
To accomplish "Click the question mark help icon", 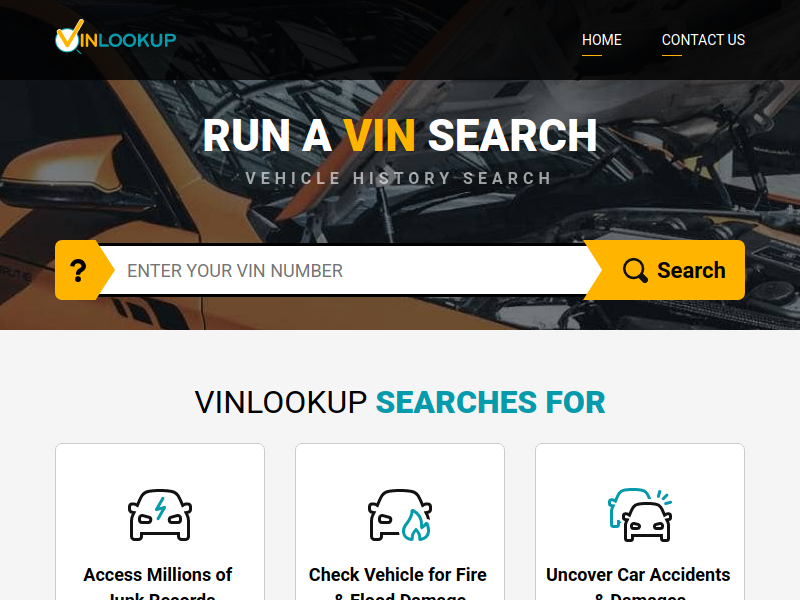I will 78,270.
